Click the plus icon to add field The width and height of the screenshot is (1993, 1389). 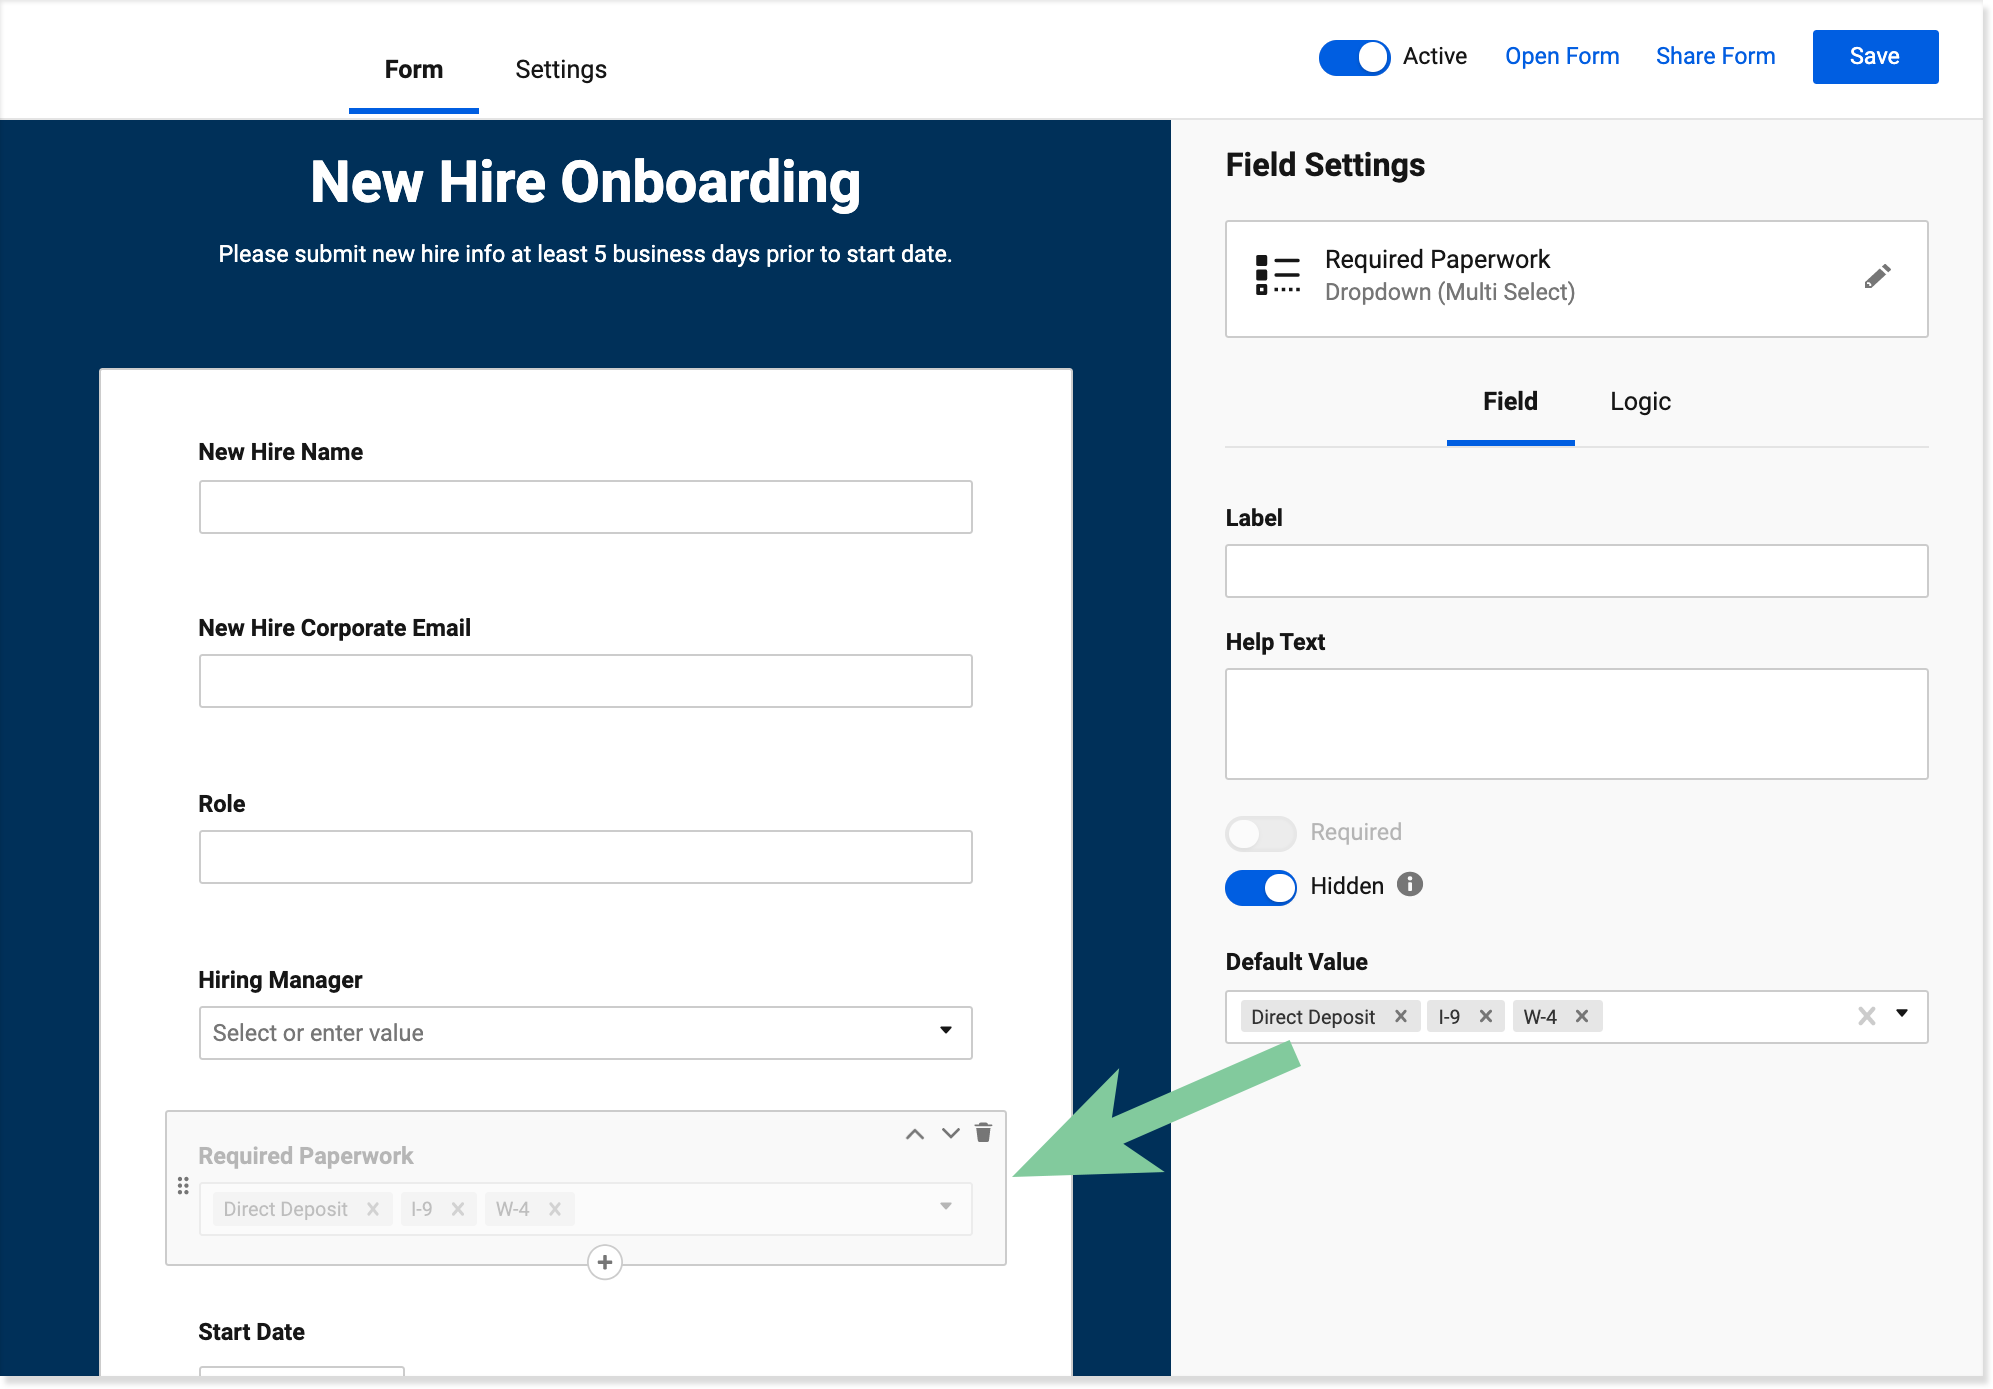click(x=605, y=1262)
